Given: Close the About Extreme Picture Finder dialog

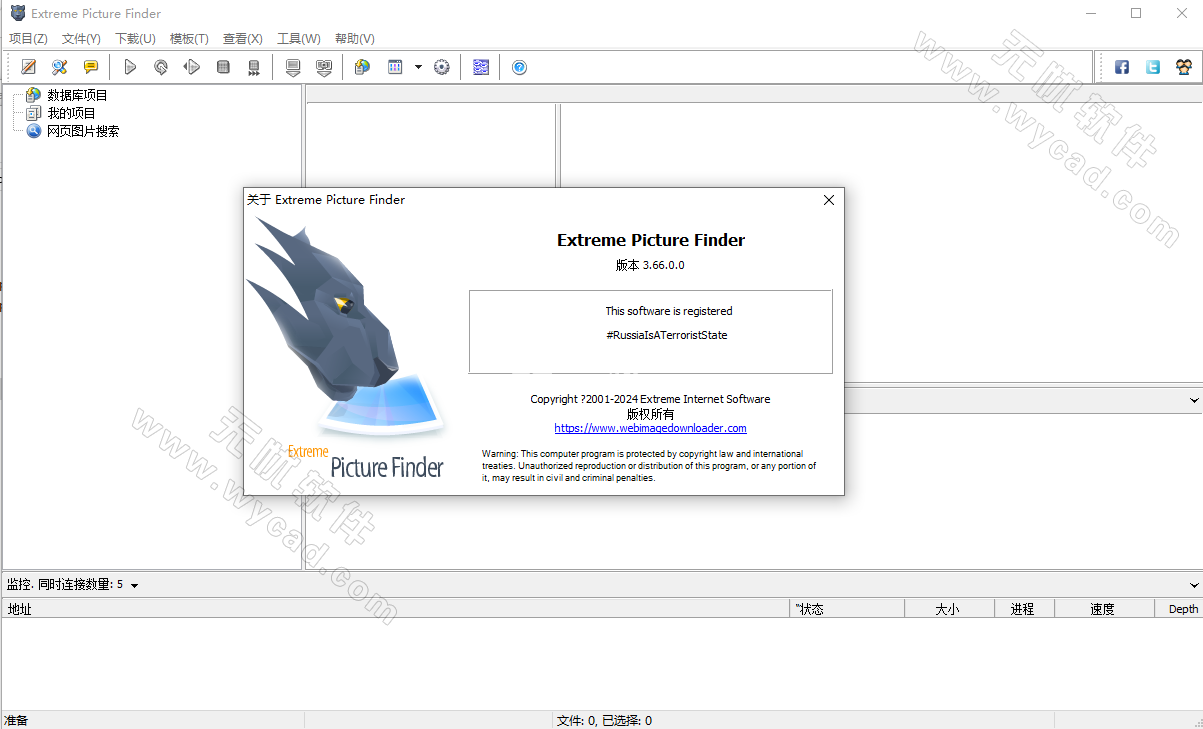Looking at the screenshot, I should click(828, 200).
